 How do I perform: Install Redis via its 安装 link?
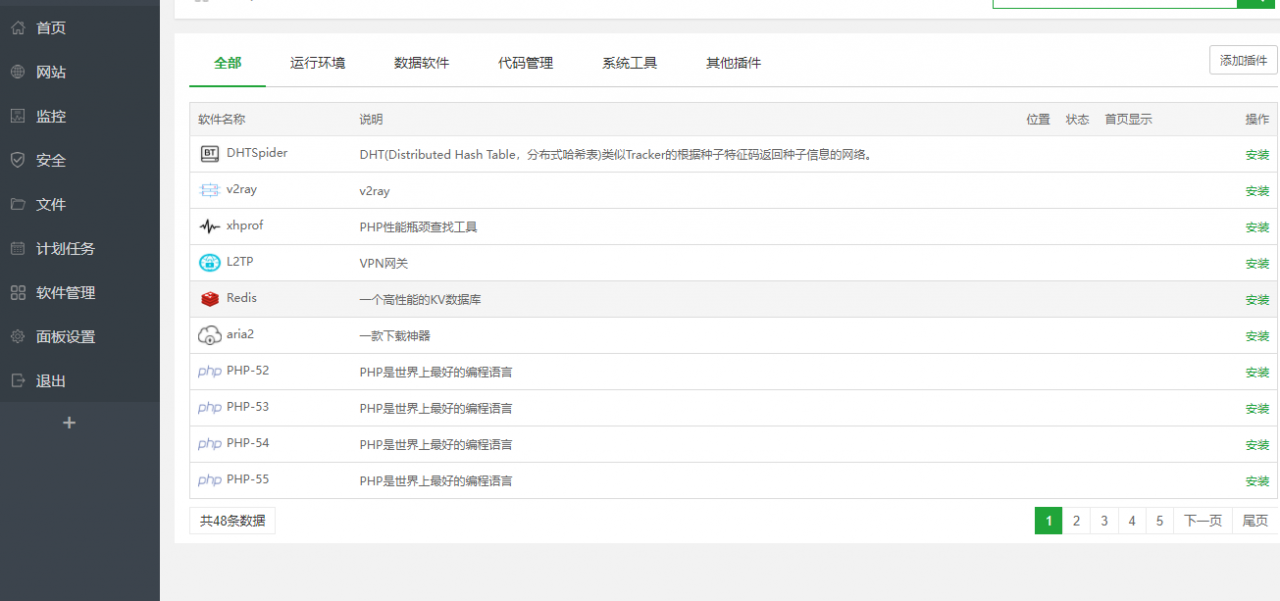pos(1257,300)
